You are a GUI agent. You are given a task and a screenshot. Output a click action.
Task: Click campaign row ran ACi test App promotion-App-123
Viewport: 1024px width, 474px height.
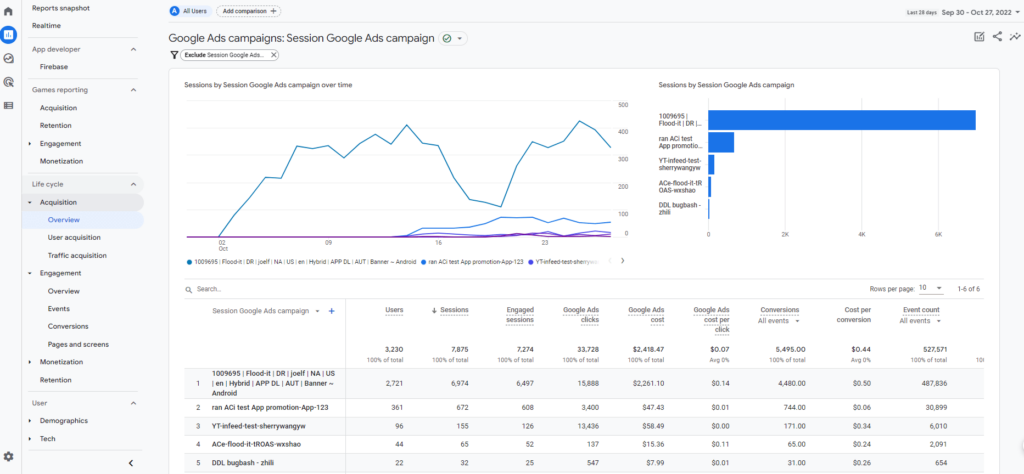coord(270,407)
